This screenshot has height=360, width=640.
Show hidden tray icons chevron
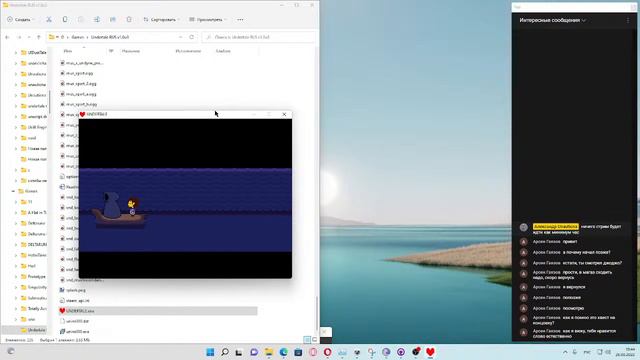pyautogui.click(x=565, y=352)
